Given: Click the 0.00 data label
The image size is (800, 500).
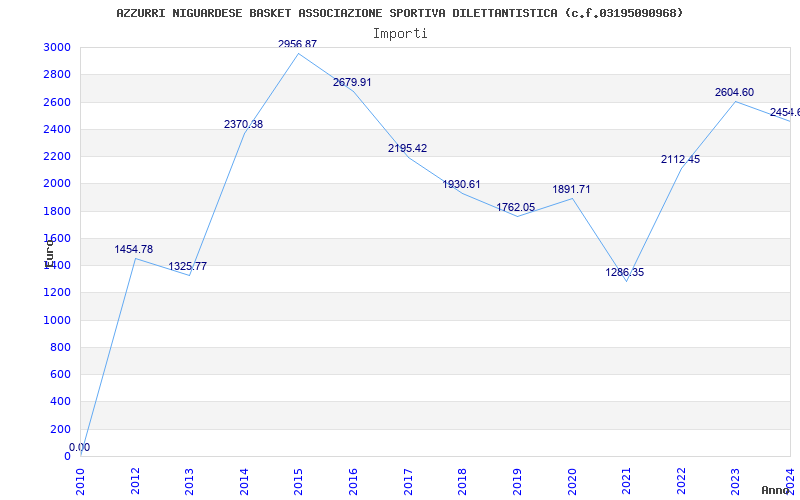Looking at the screenshot, I should pyautogui.click(x=80, y=447).
